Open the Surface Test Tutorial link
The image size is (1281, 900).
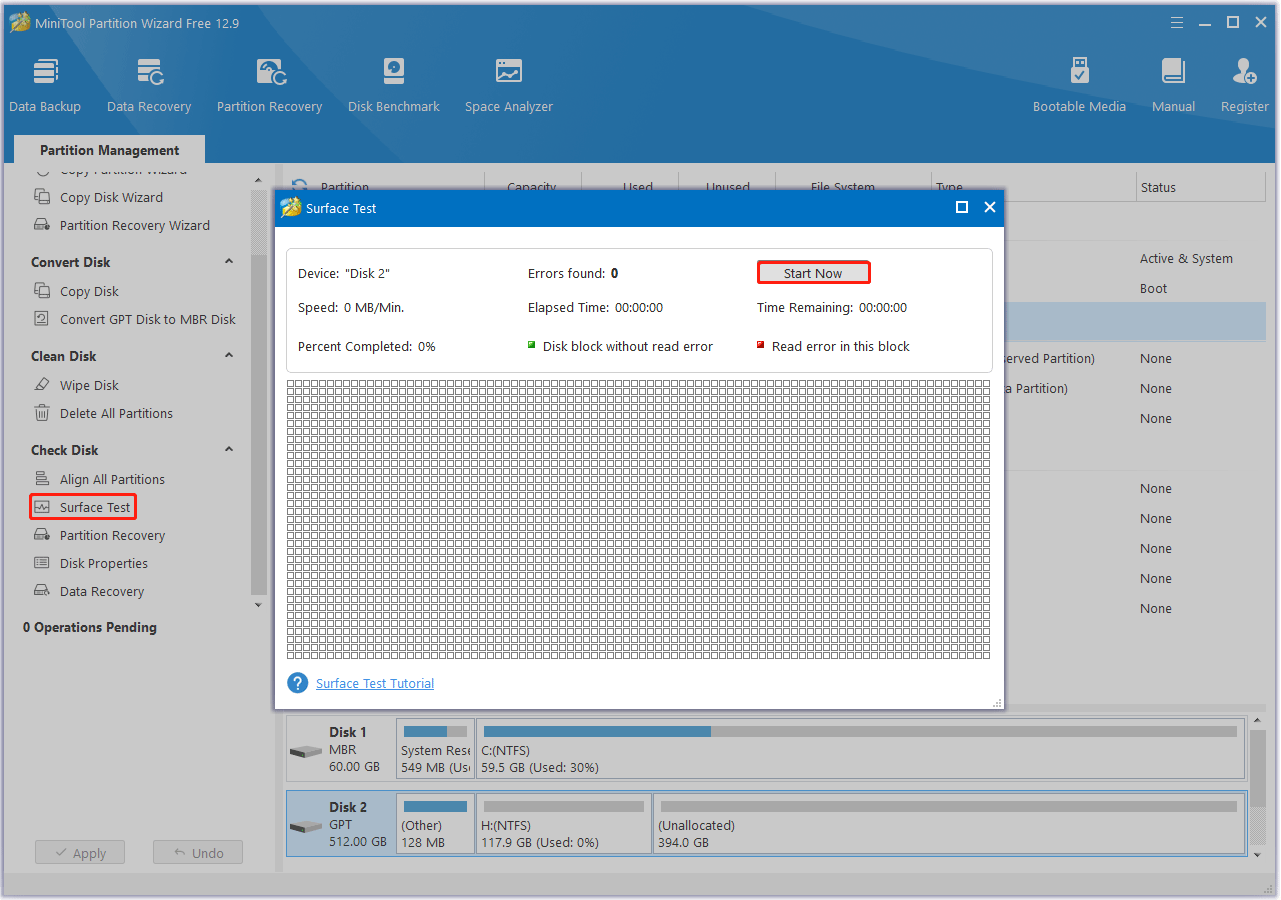pos(375,683)
